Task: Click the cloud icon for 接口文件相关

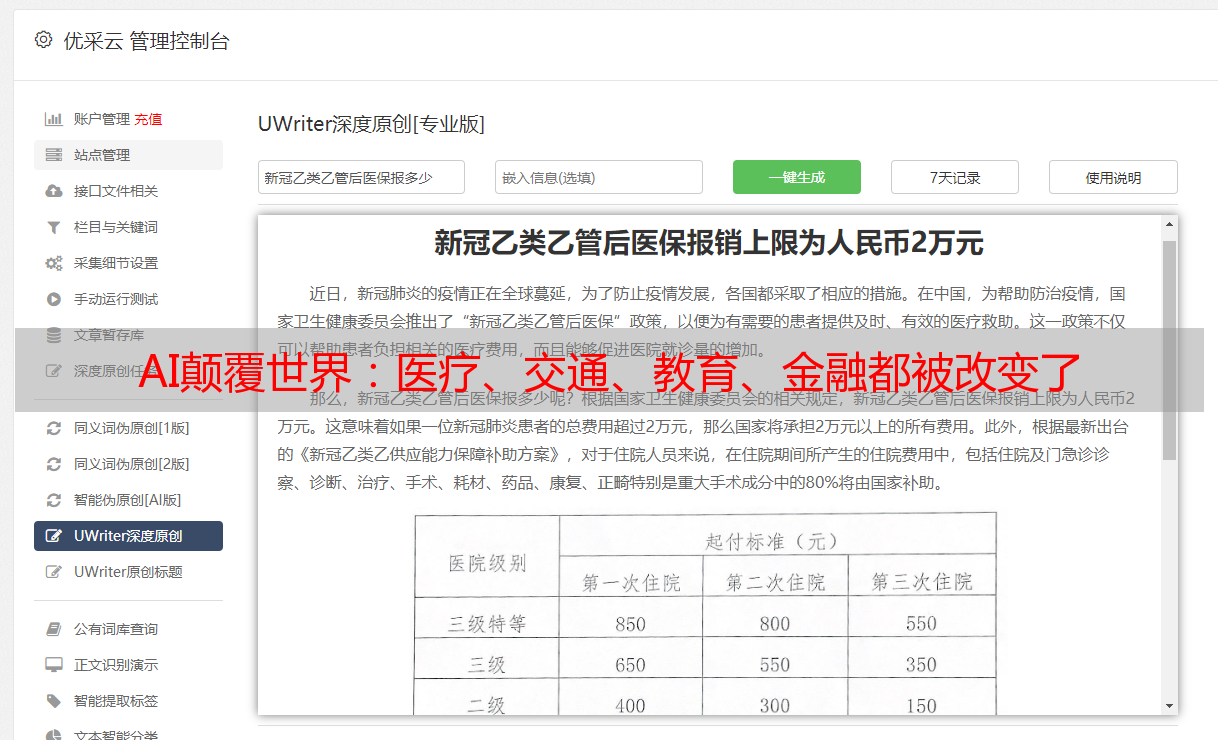Action: (x=54, y=191)
